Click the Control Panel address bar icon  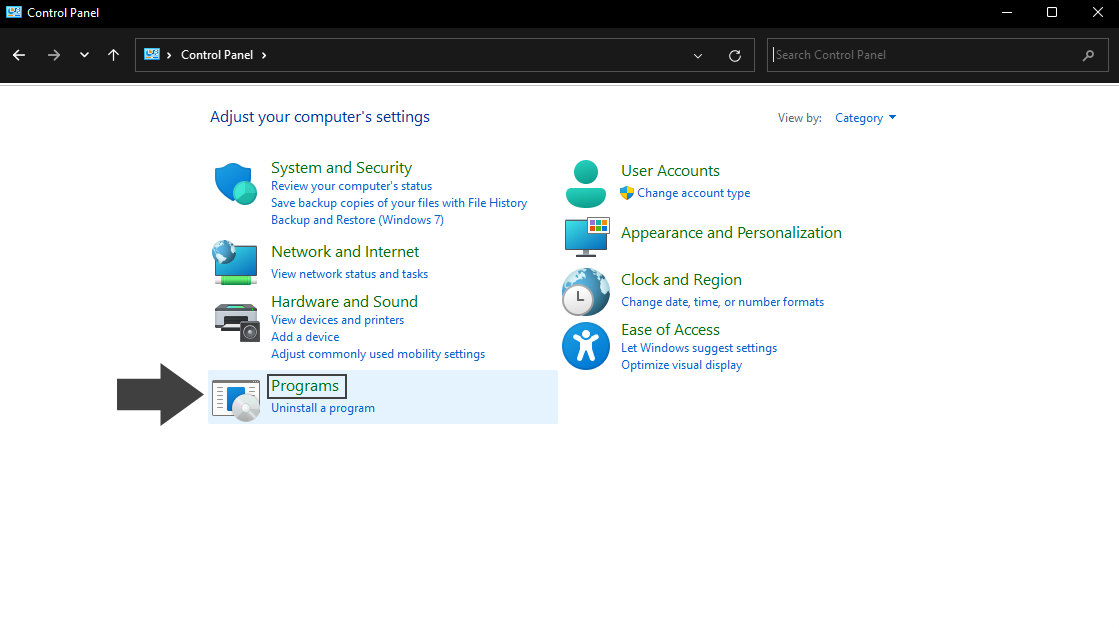(152, 54)
